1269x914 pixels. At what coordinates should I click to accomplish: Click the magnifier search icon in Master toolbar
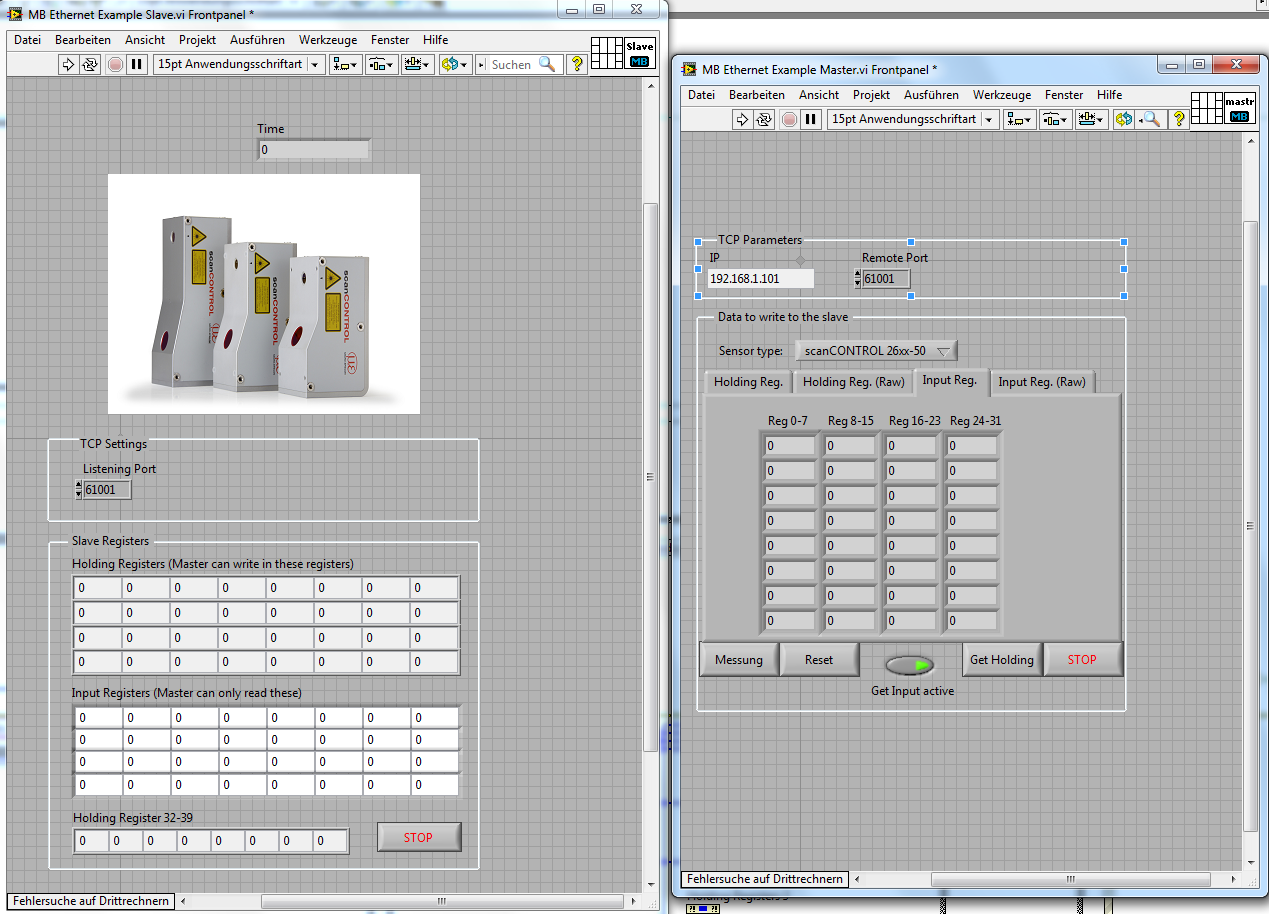(x=1152, y=119)
